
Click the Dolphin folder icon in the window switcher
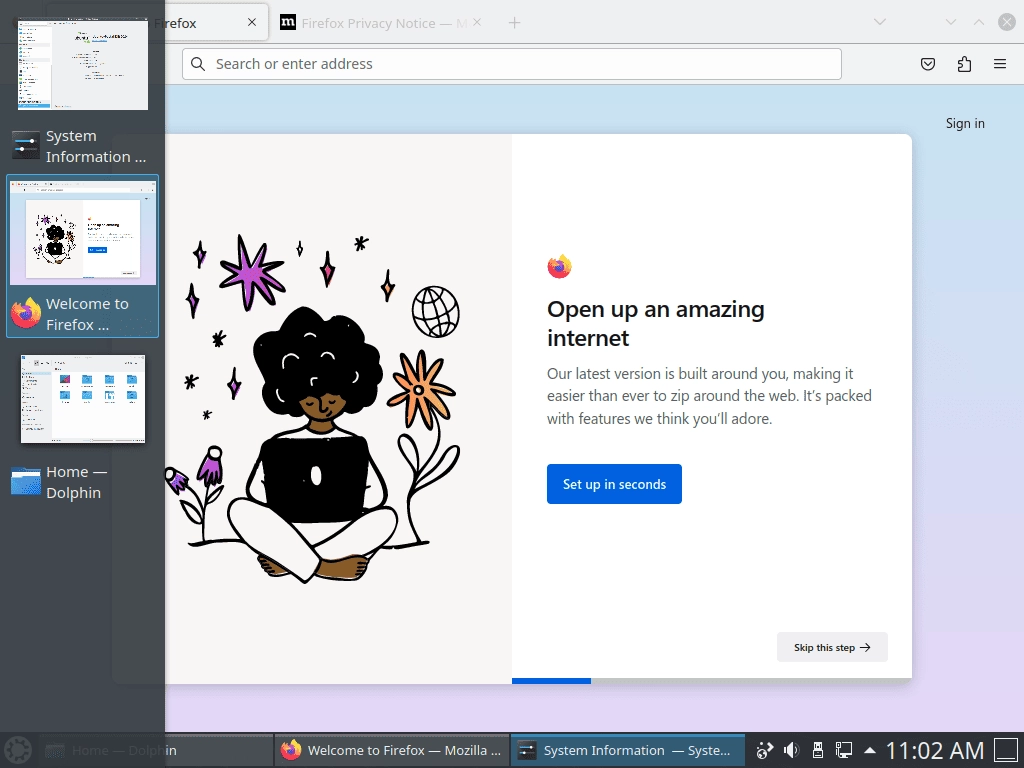[26, 482]
